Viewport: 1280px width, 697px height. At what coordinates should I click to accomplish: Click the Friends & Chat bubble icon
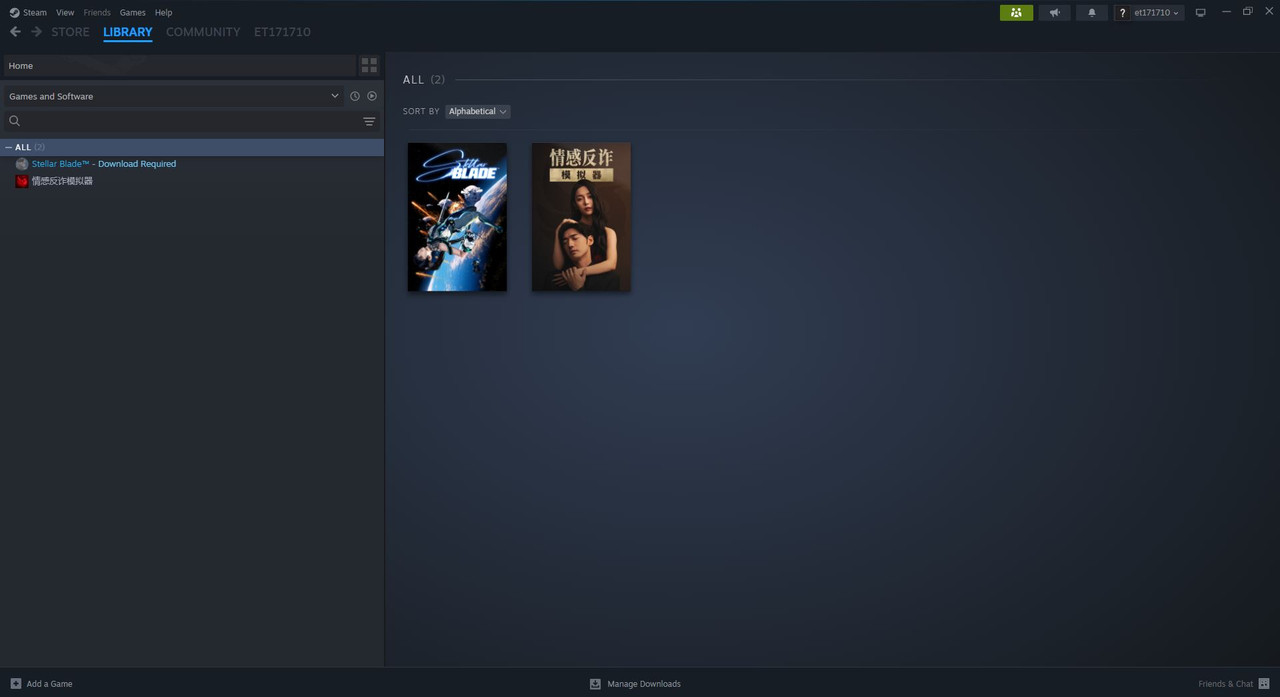1264,684
